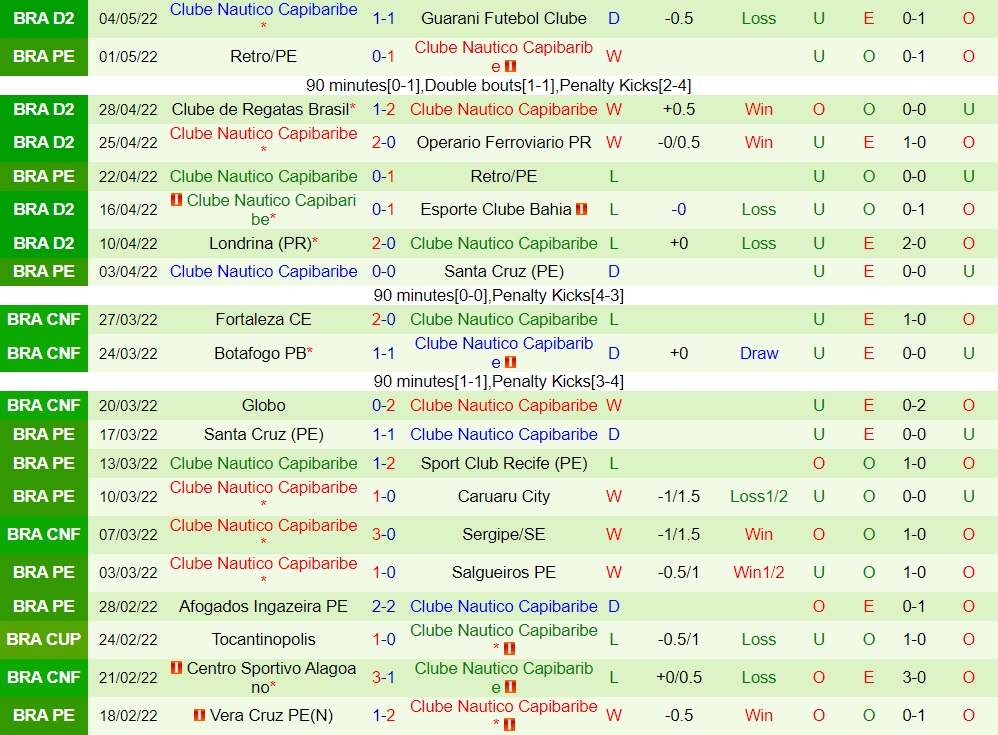Click date 28/02/22
Screen dimensions: 998x735
[128, 607]
